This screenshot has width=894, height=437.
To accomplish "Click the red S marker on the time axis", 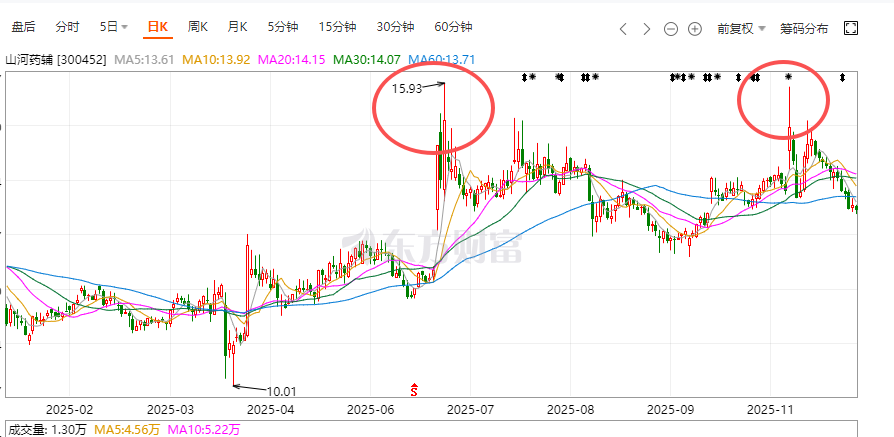I will 415,390.
